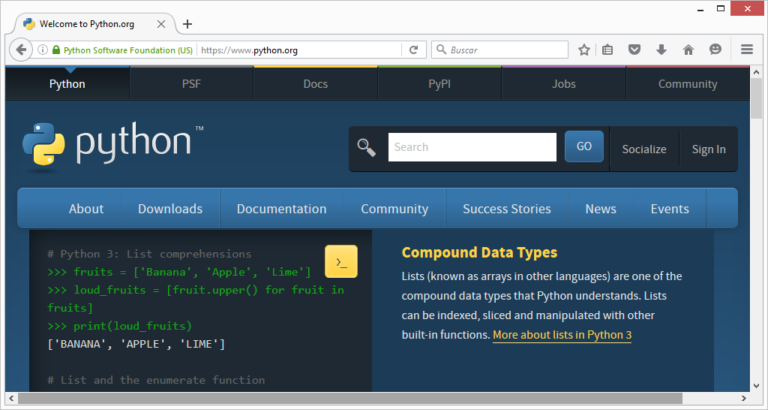768x410 pixels.
Task: Launch the interactive shell yellow button
Action: (341, 261)
